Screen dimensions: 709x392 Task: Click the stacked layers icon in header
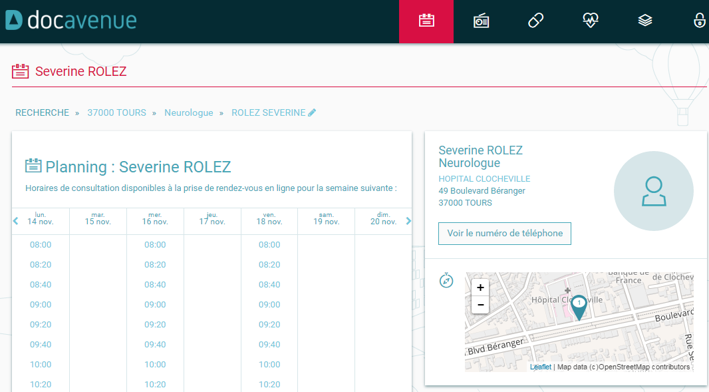(645, 20)
